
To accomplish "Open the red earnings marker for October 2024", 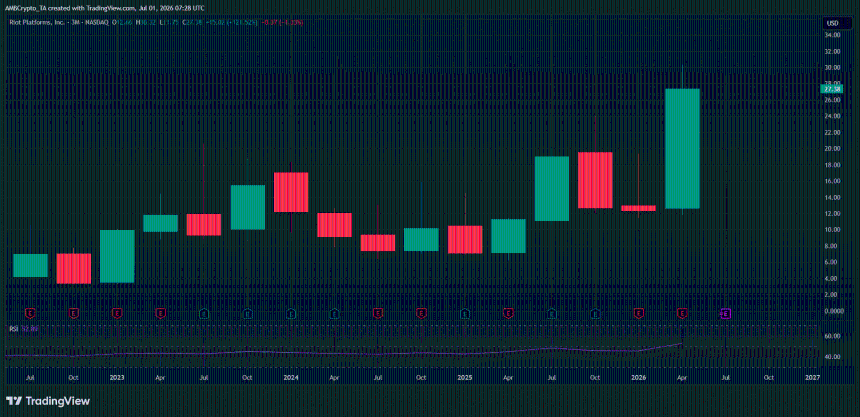I will coord(421,313).
